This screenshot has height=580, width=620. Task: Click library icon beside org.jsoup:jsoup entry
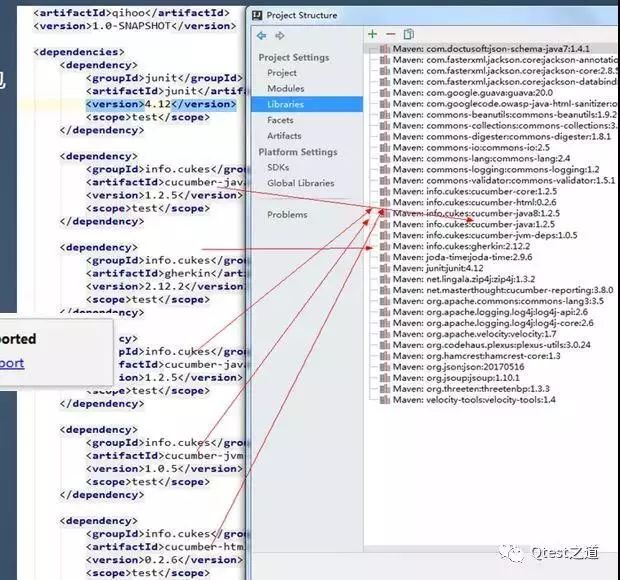pos(385,378)
